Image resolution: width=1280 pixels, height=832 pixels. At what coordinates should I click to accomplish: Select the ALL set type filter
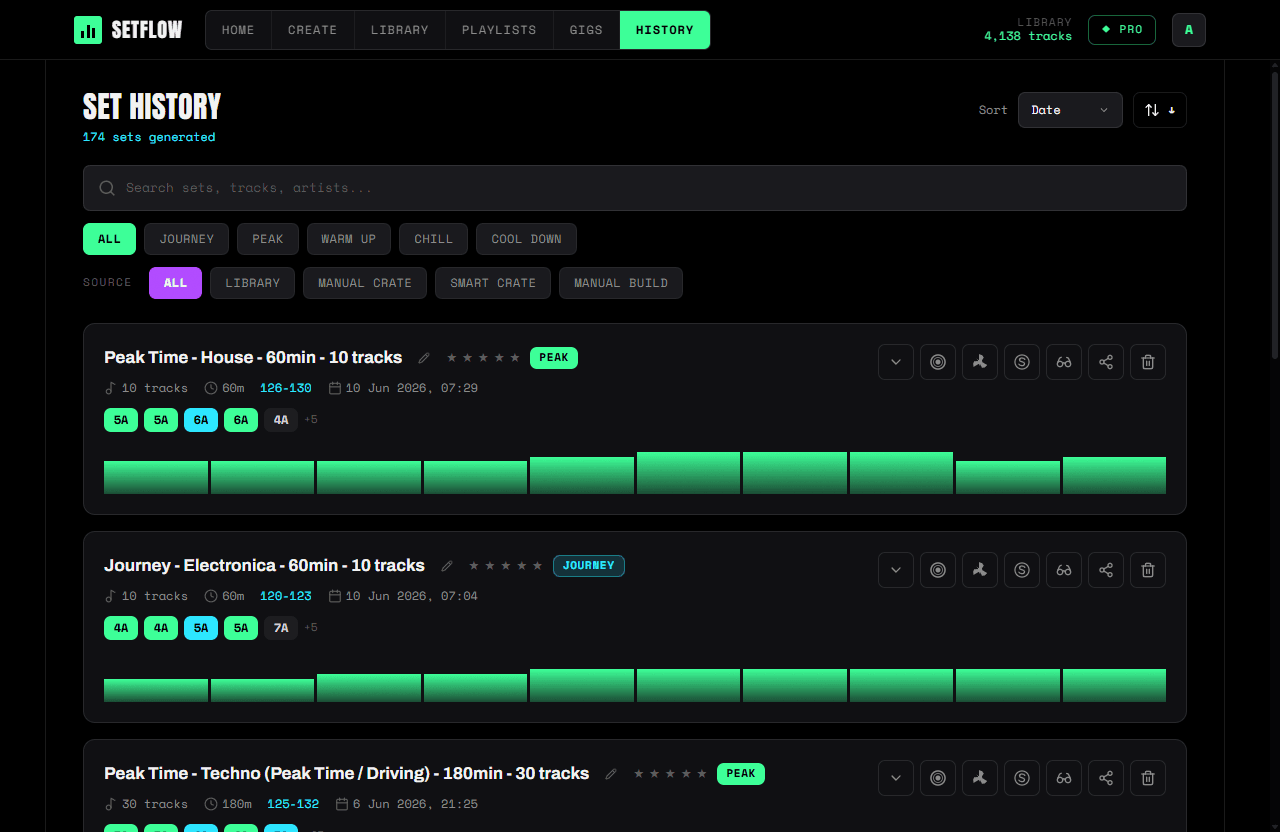click(x=109, y=239)
